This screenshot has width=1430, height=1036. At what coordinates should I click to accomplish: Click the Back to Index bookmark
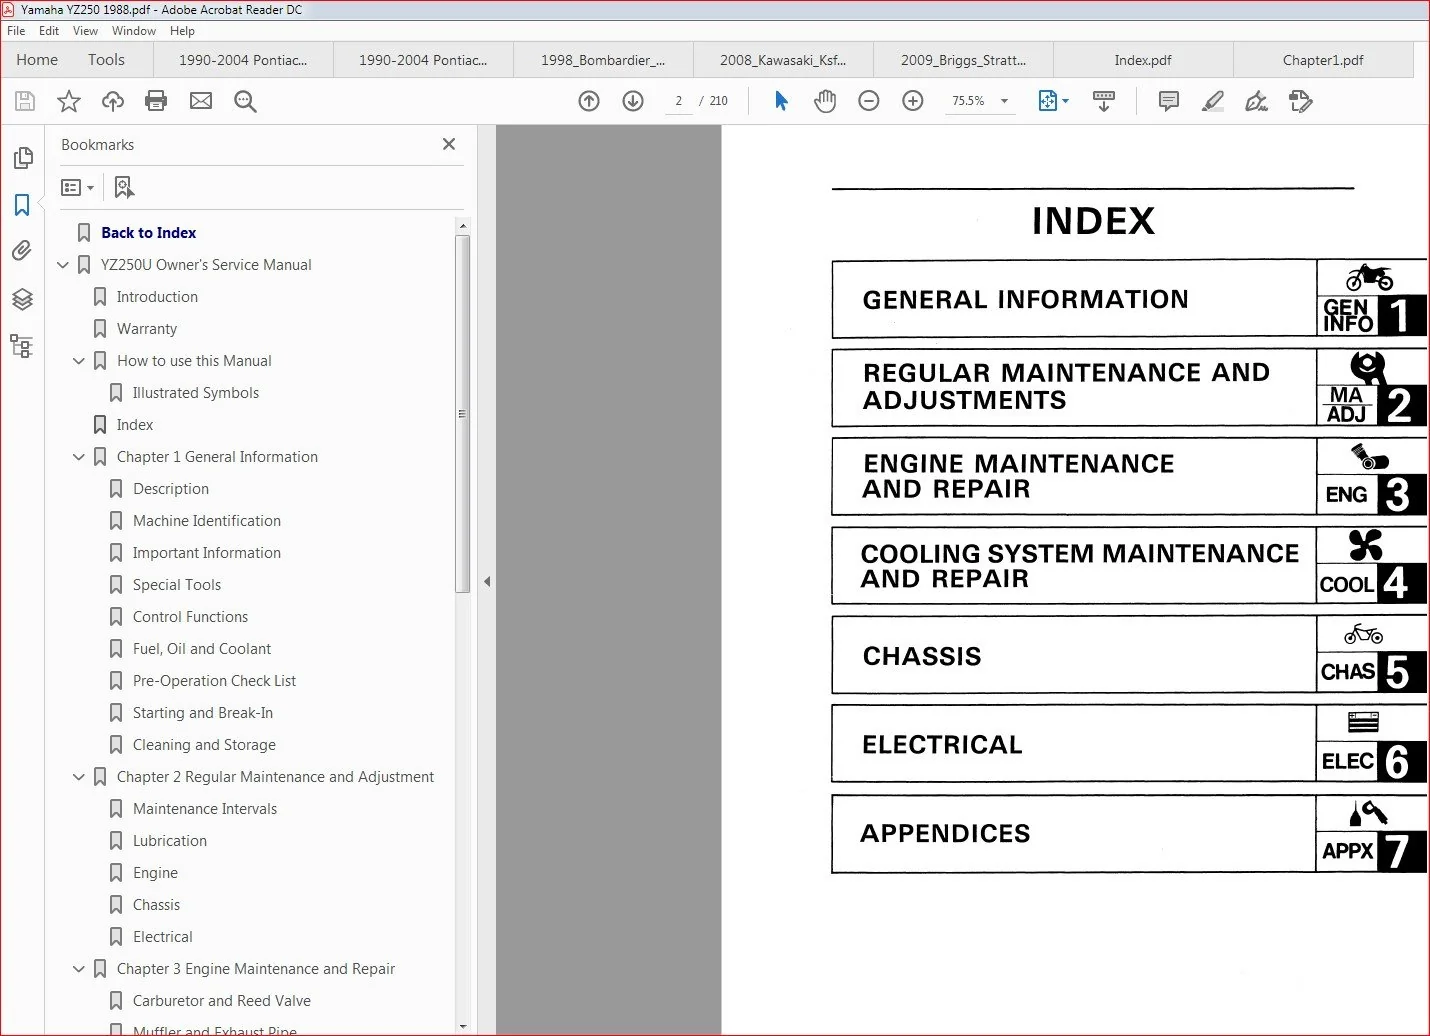click(x=148, y=233)
